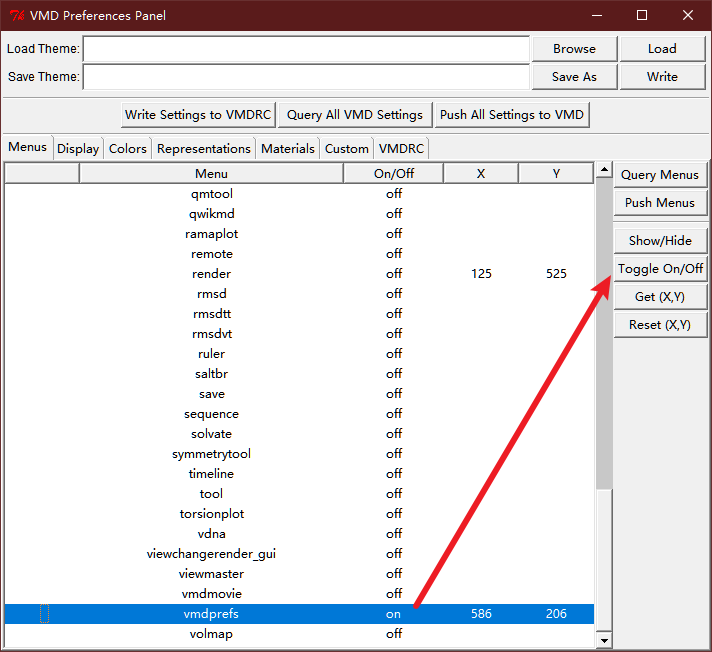This screenshot has height=652, width=712.
Task: Select the vmdmovie row
Action: (x=299, y=593)
